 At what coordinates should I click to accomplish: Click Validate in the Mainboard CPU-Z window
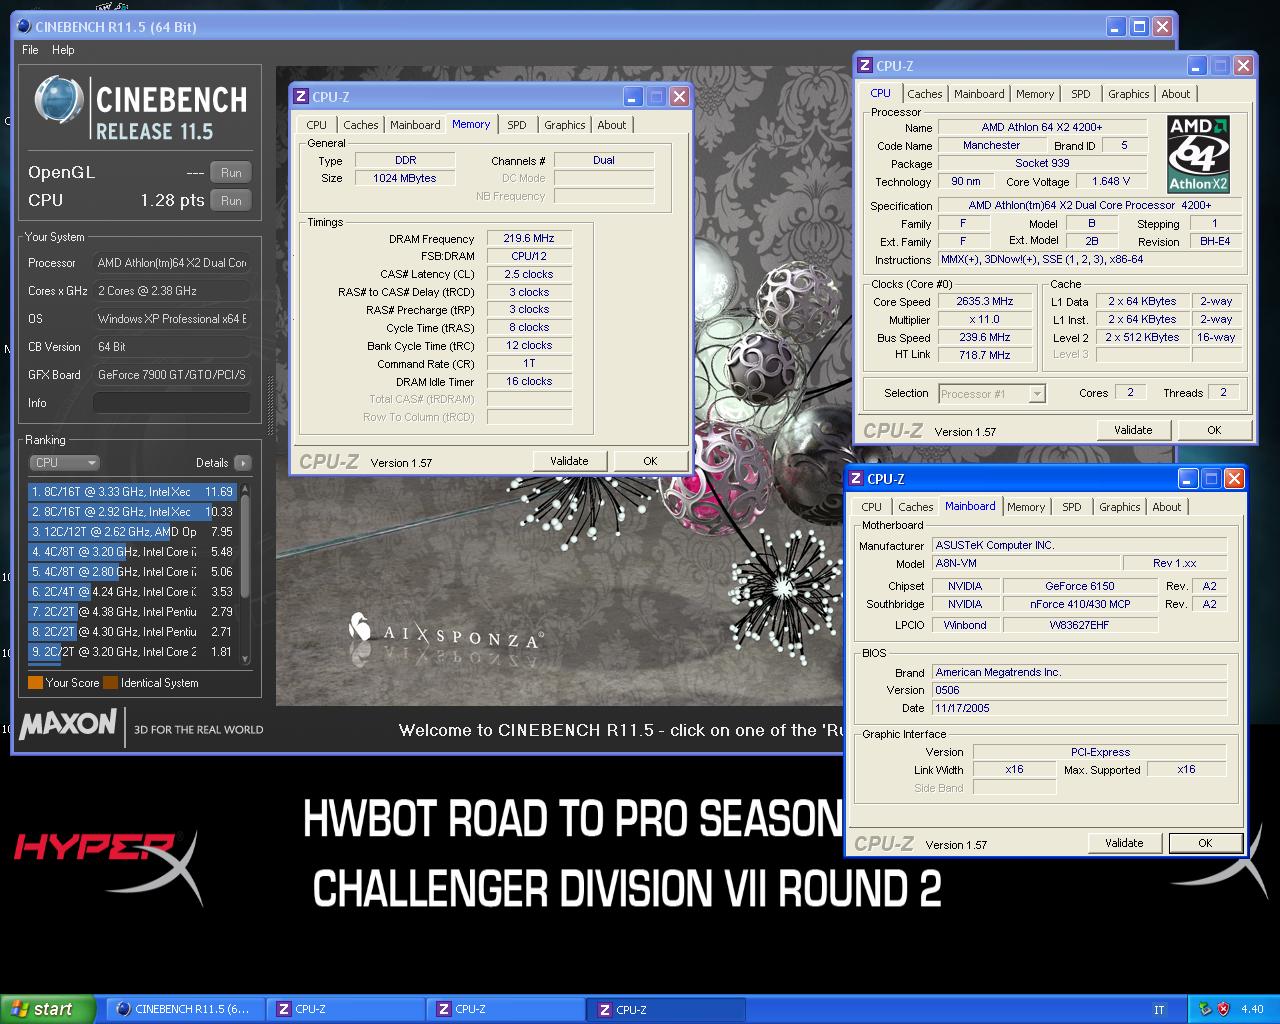(x=1124, y=843)
